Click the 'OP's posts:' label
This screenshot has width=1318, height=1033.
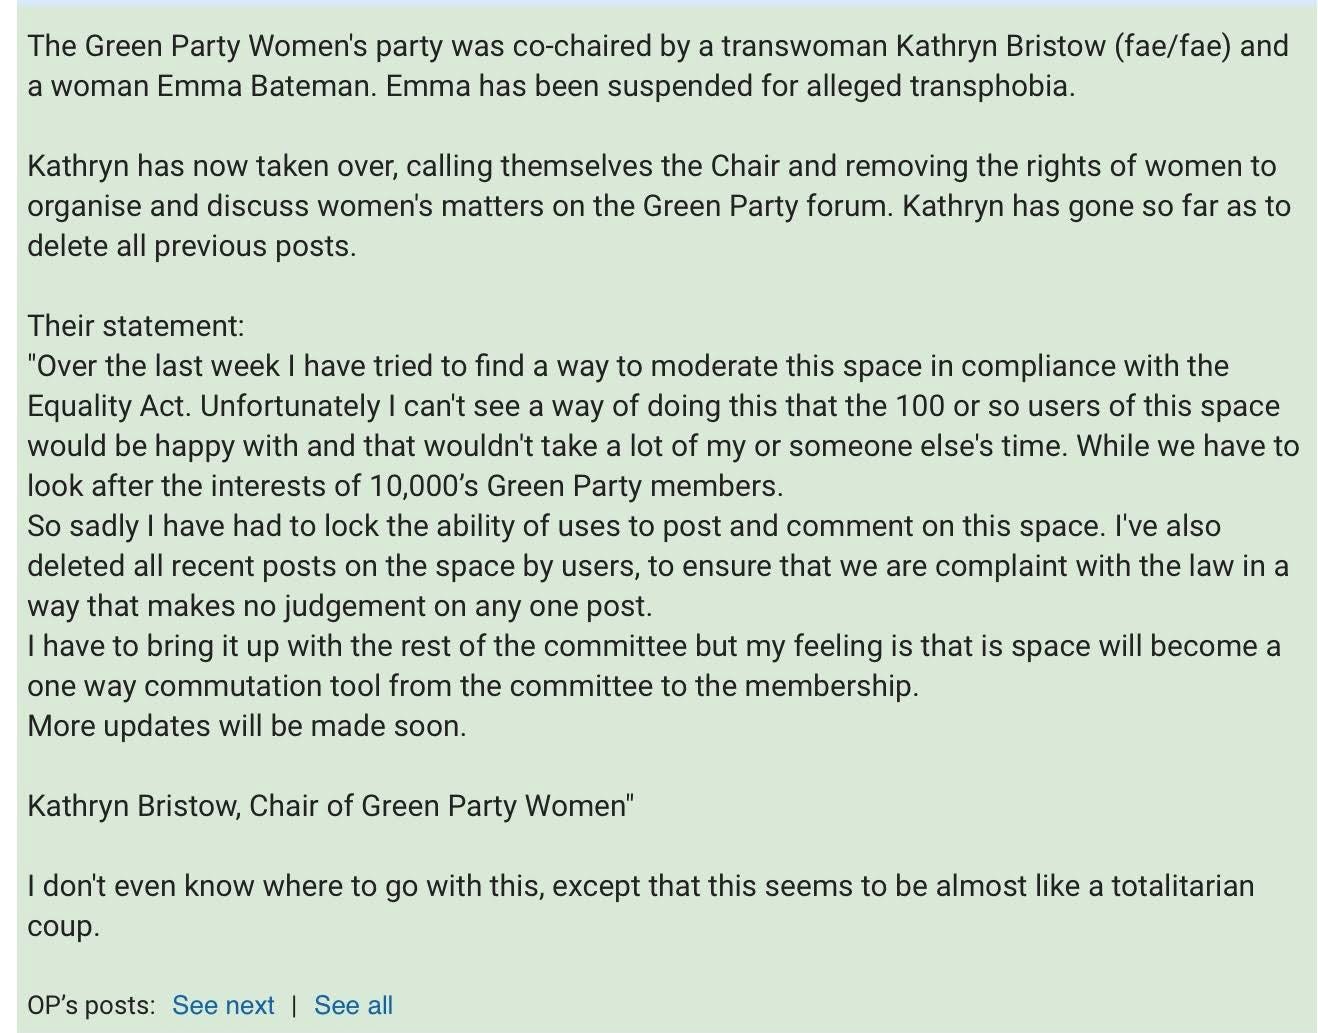click(x=91, y=1005)
